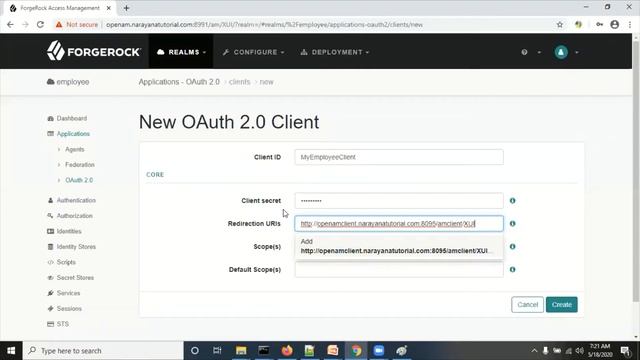
Task: Close the ForgeRock Access Management tab
Action: point(109,8)
